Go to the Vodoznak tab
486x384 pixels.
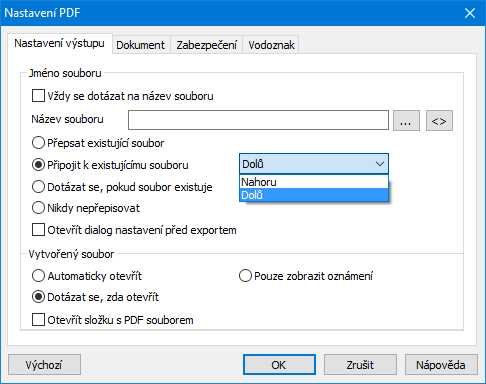click(271, 45)
